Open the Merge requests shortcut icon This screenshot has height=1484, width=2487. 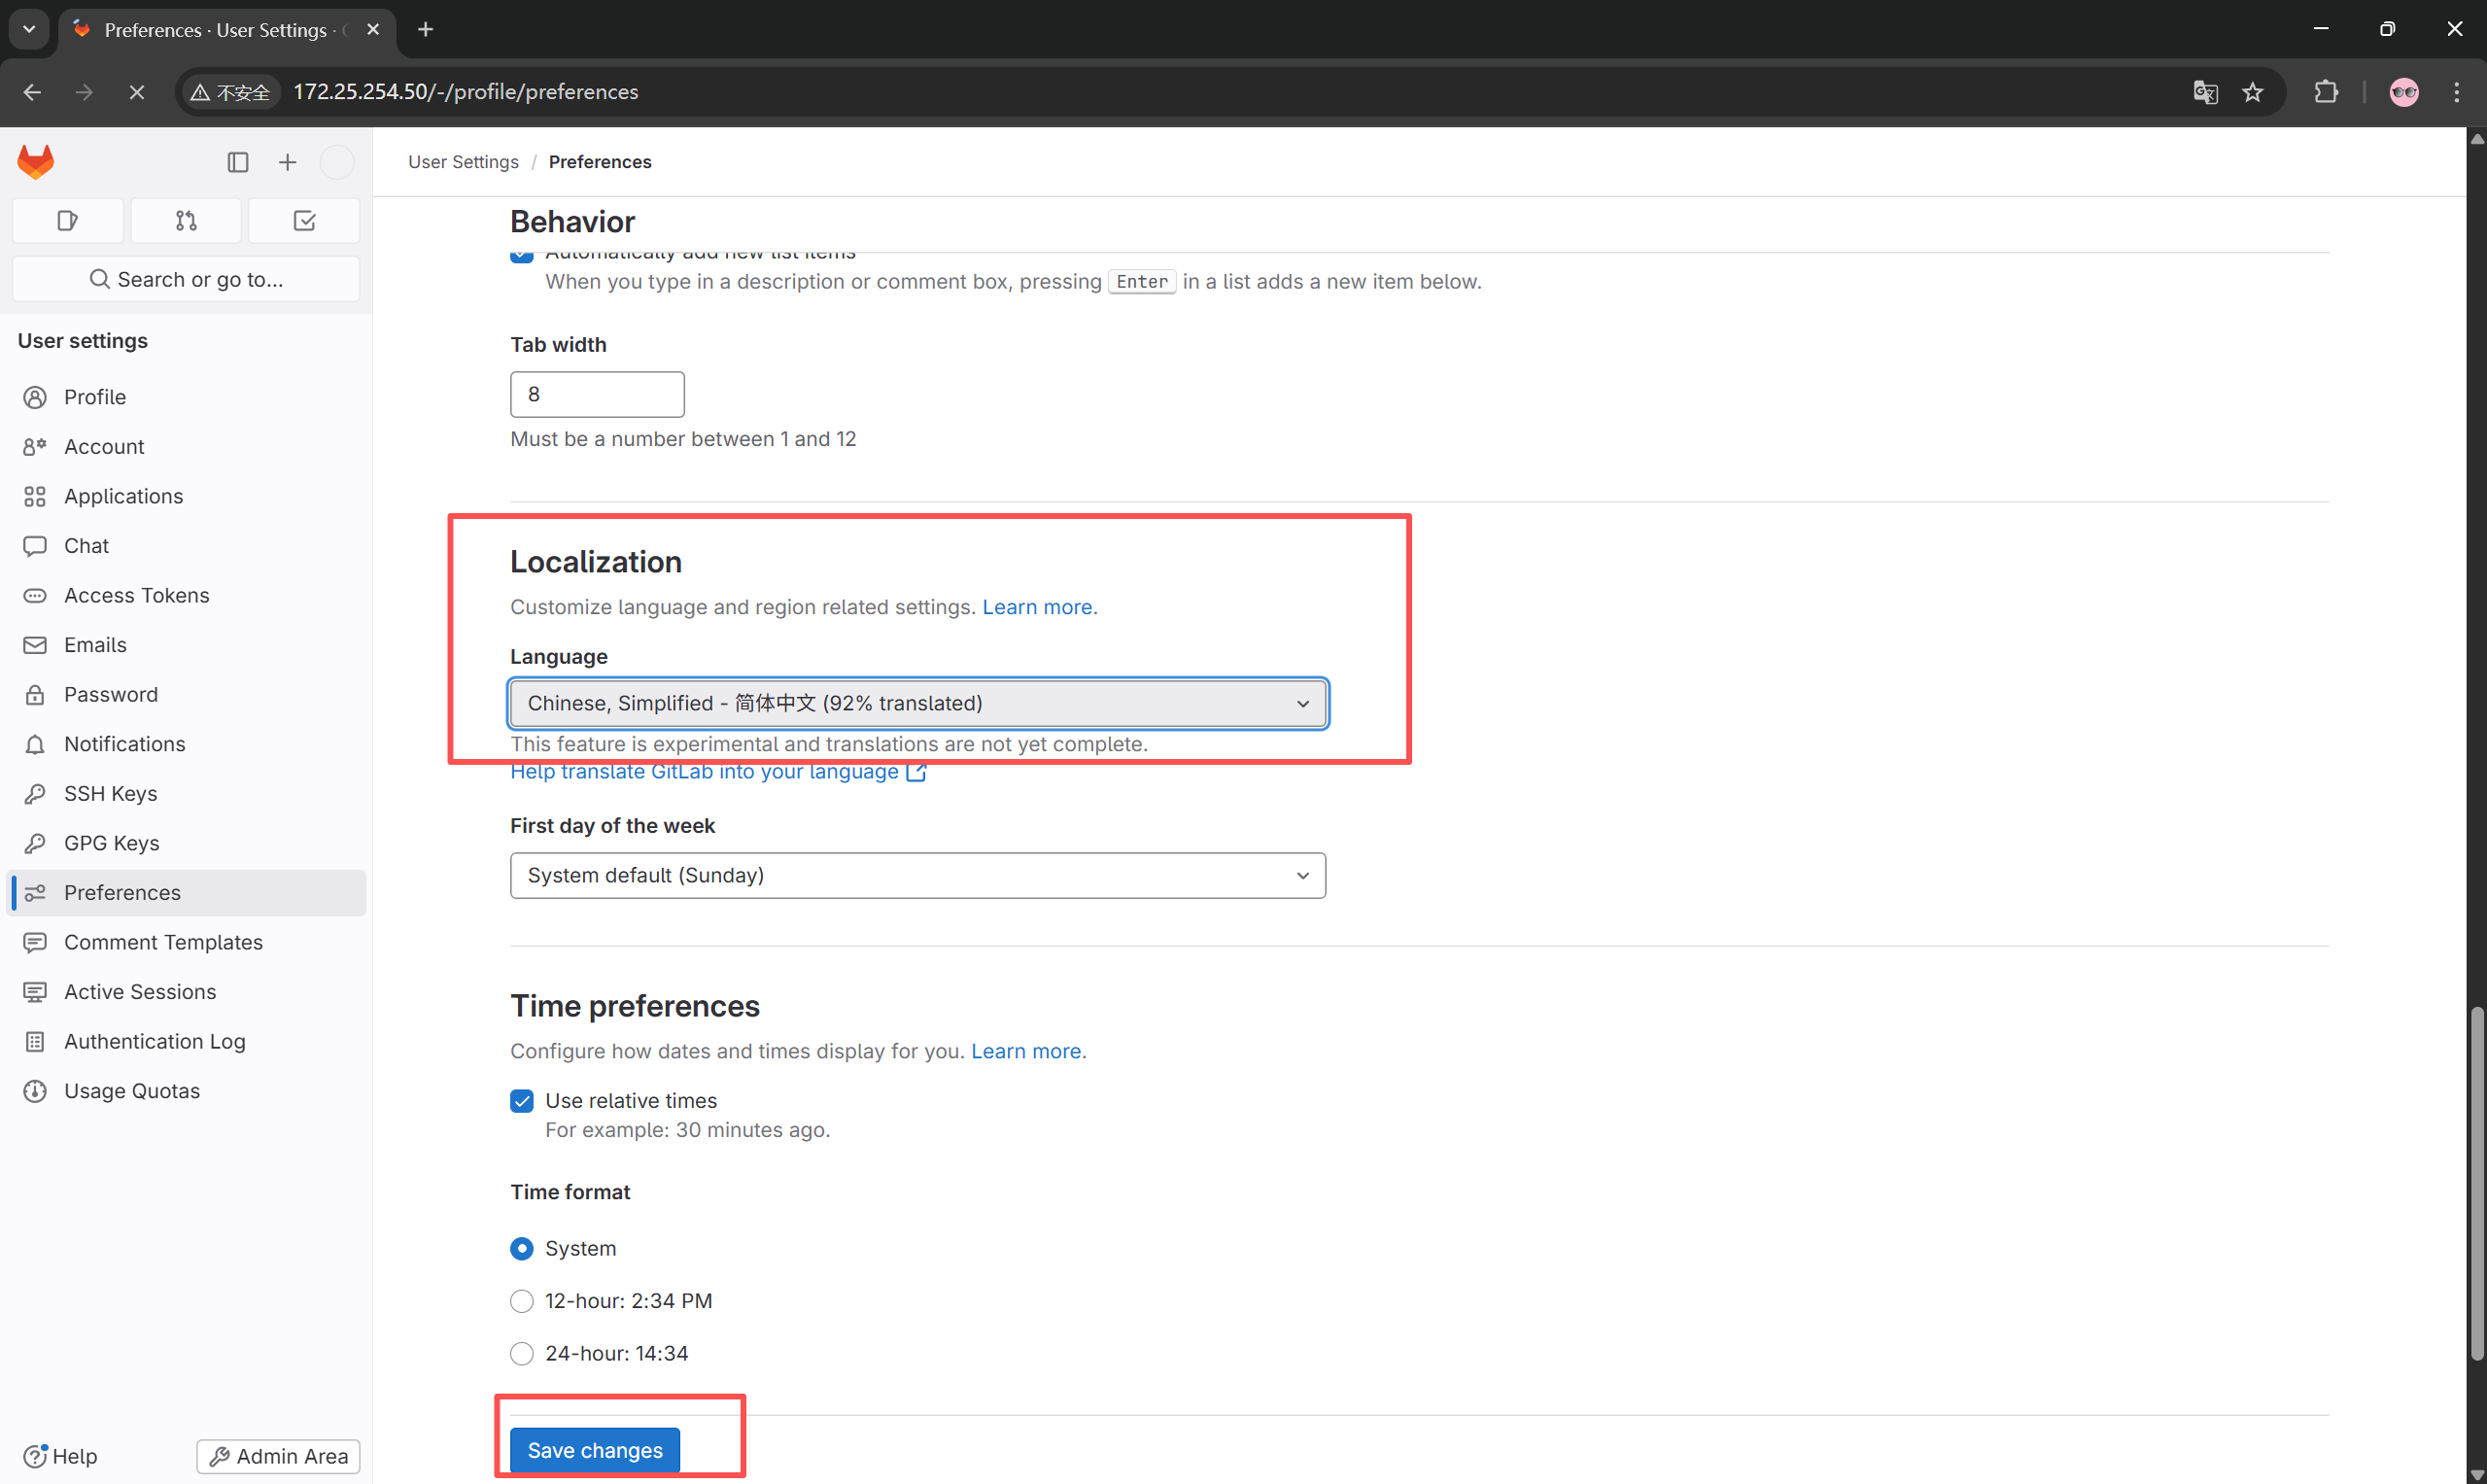186,220
